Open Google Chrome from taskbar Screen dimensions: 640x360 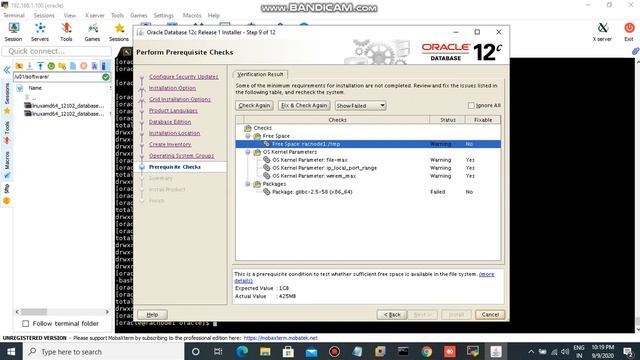tap(427, 351)
